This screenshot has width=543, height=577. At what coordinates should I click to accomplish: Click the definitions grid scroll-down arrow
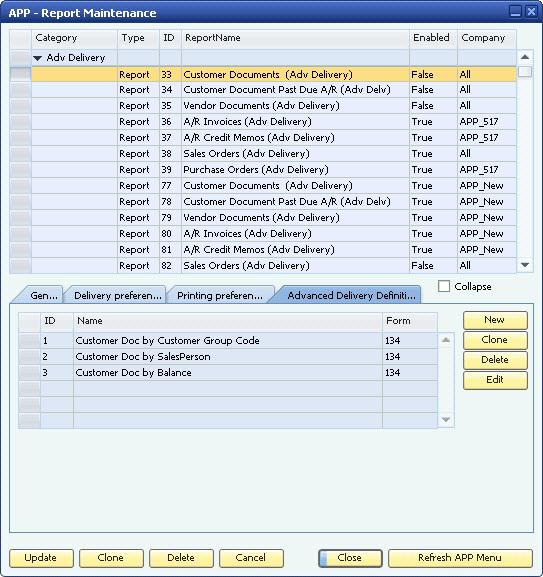pyautogui.click(x=446, y=420)
